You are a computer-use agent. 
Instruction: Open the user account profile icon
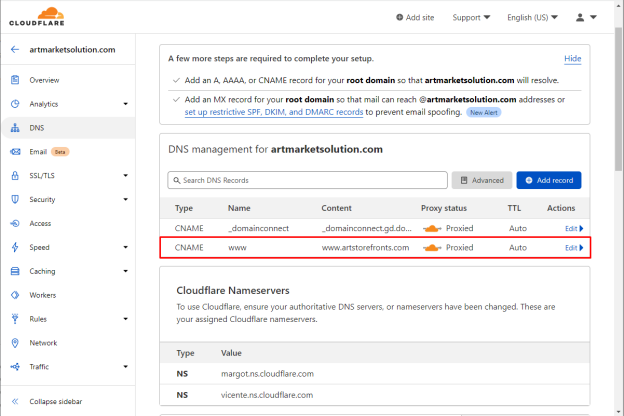coord(580,17)
